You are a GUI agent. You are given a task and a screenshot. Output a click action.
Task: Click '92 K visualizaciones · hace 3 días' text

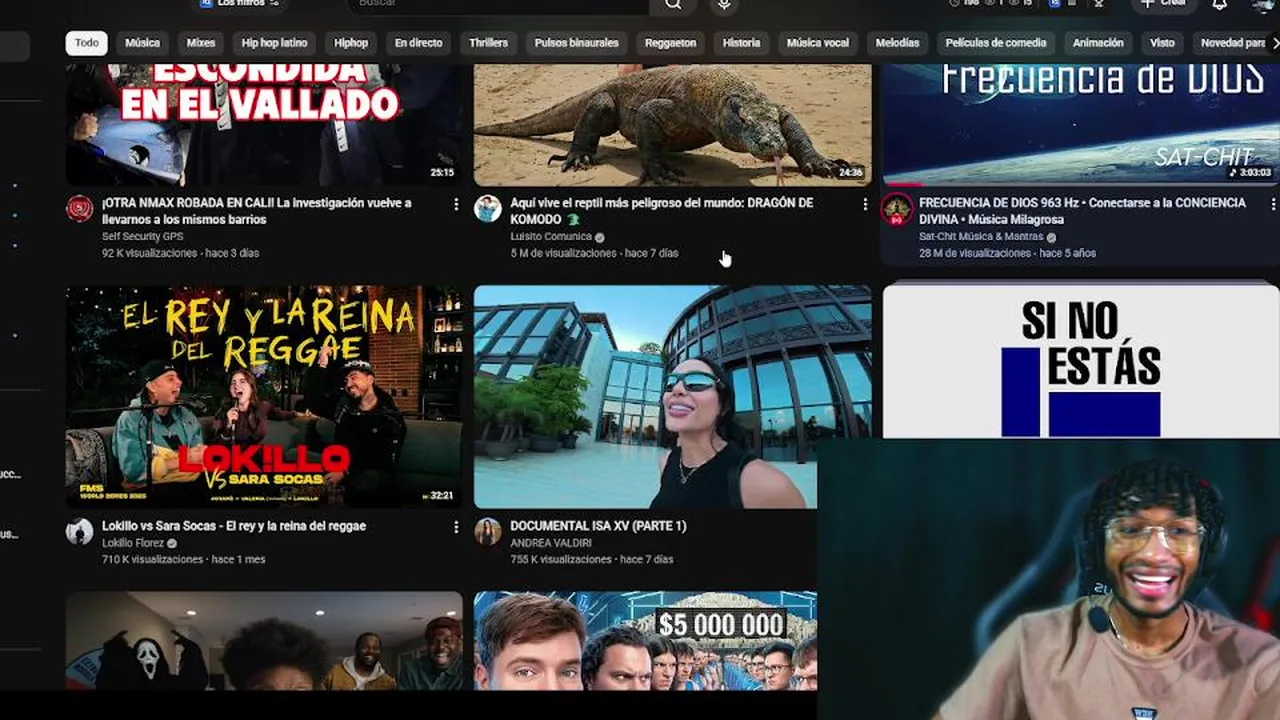coord(180,254)
